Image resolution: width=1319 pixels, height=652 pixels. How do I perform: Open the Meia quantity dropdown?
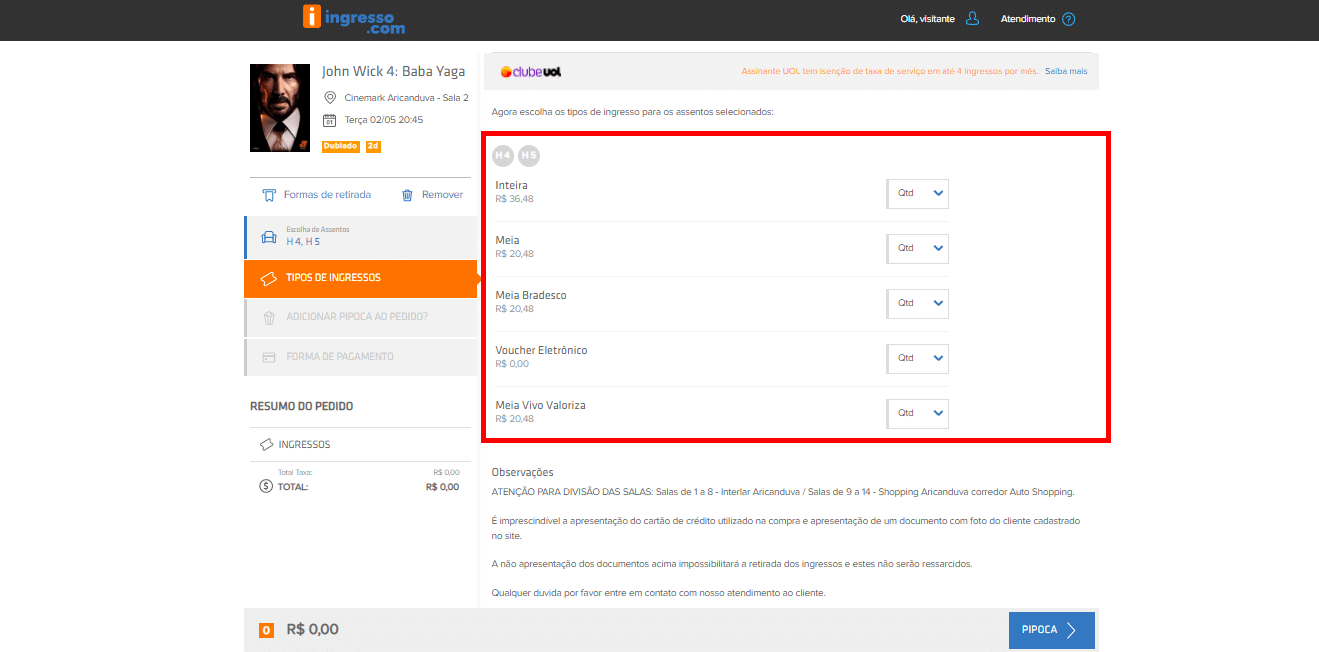(x=917, y=249)
